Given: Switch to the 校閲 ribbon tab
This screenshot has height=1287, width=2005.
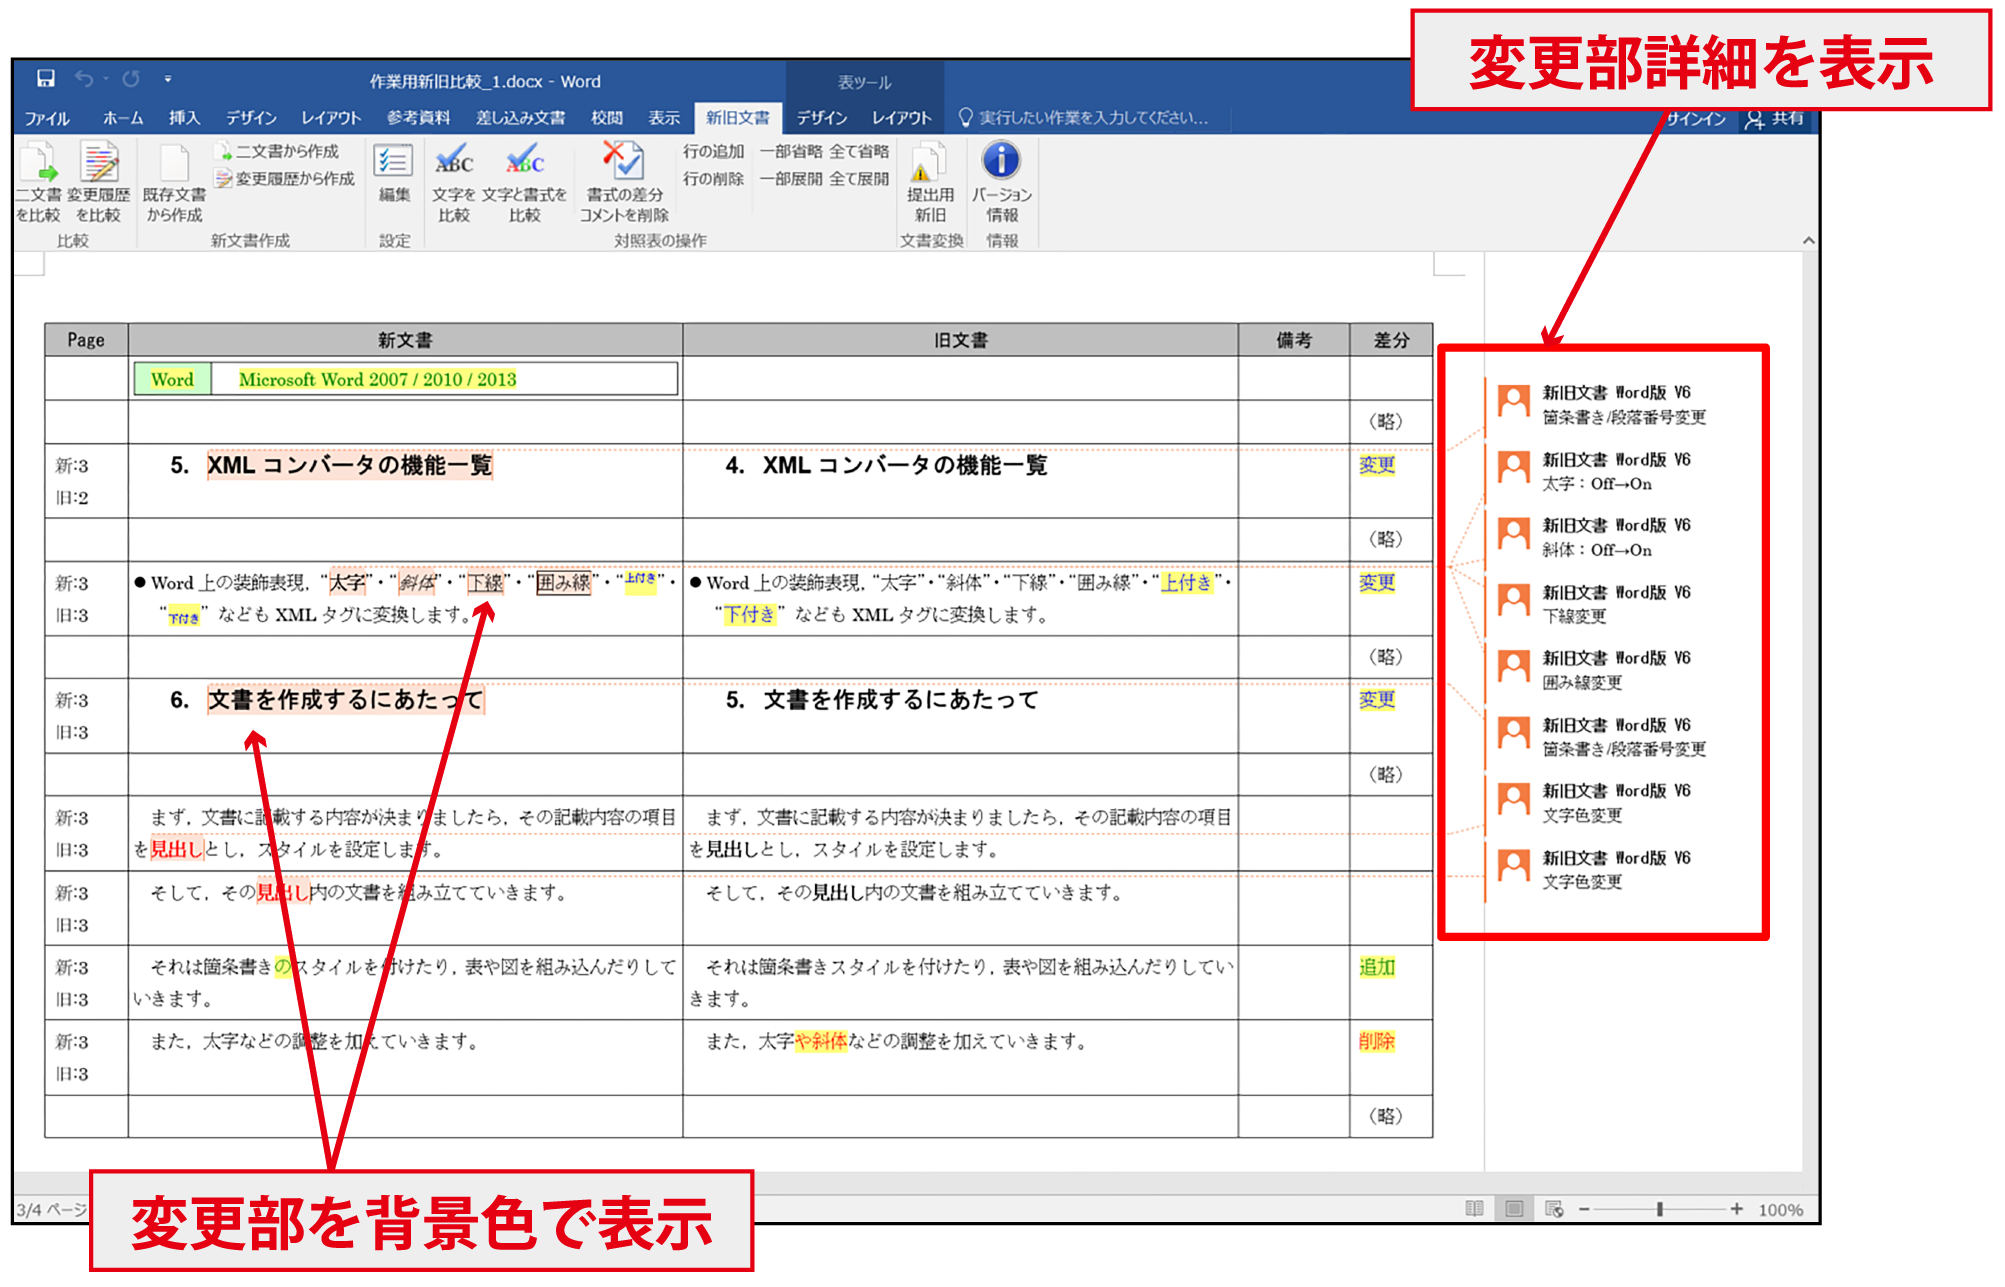Looking at the screenshot, I should tap(608, 118).
